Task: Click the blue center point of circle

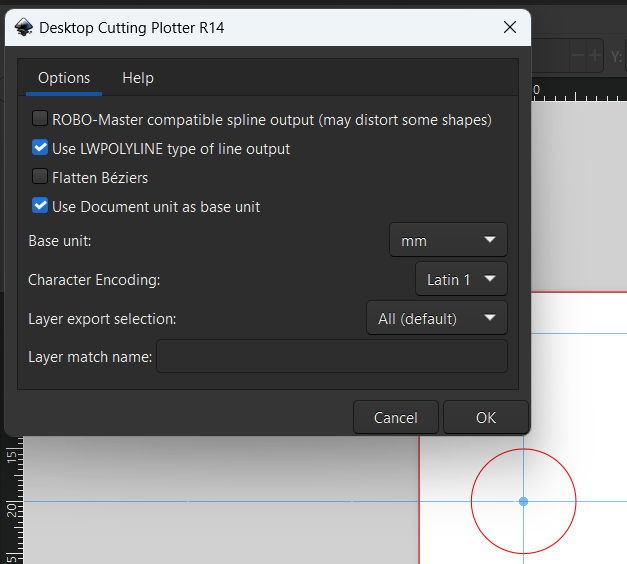Action: (523, 501)
